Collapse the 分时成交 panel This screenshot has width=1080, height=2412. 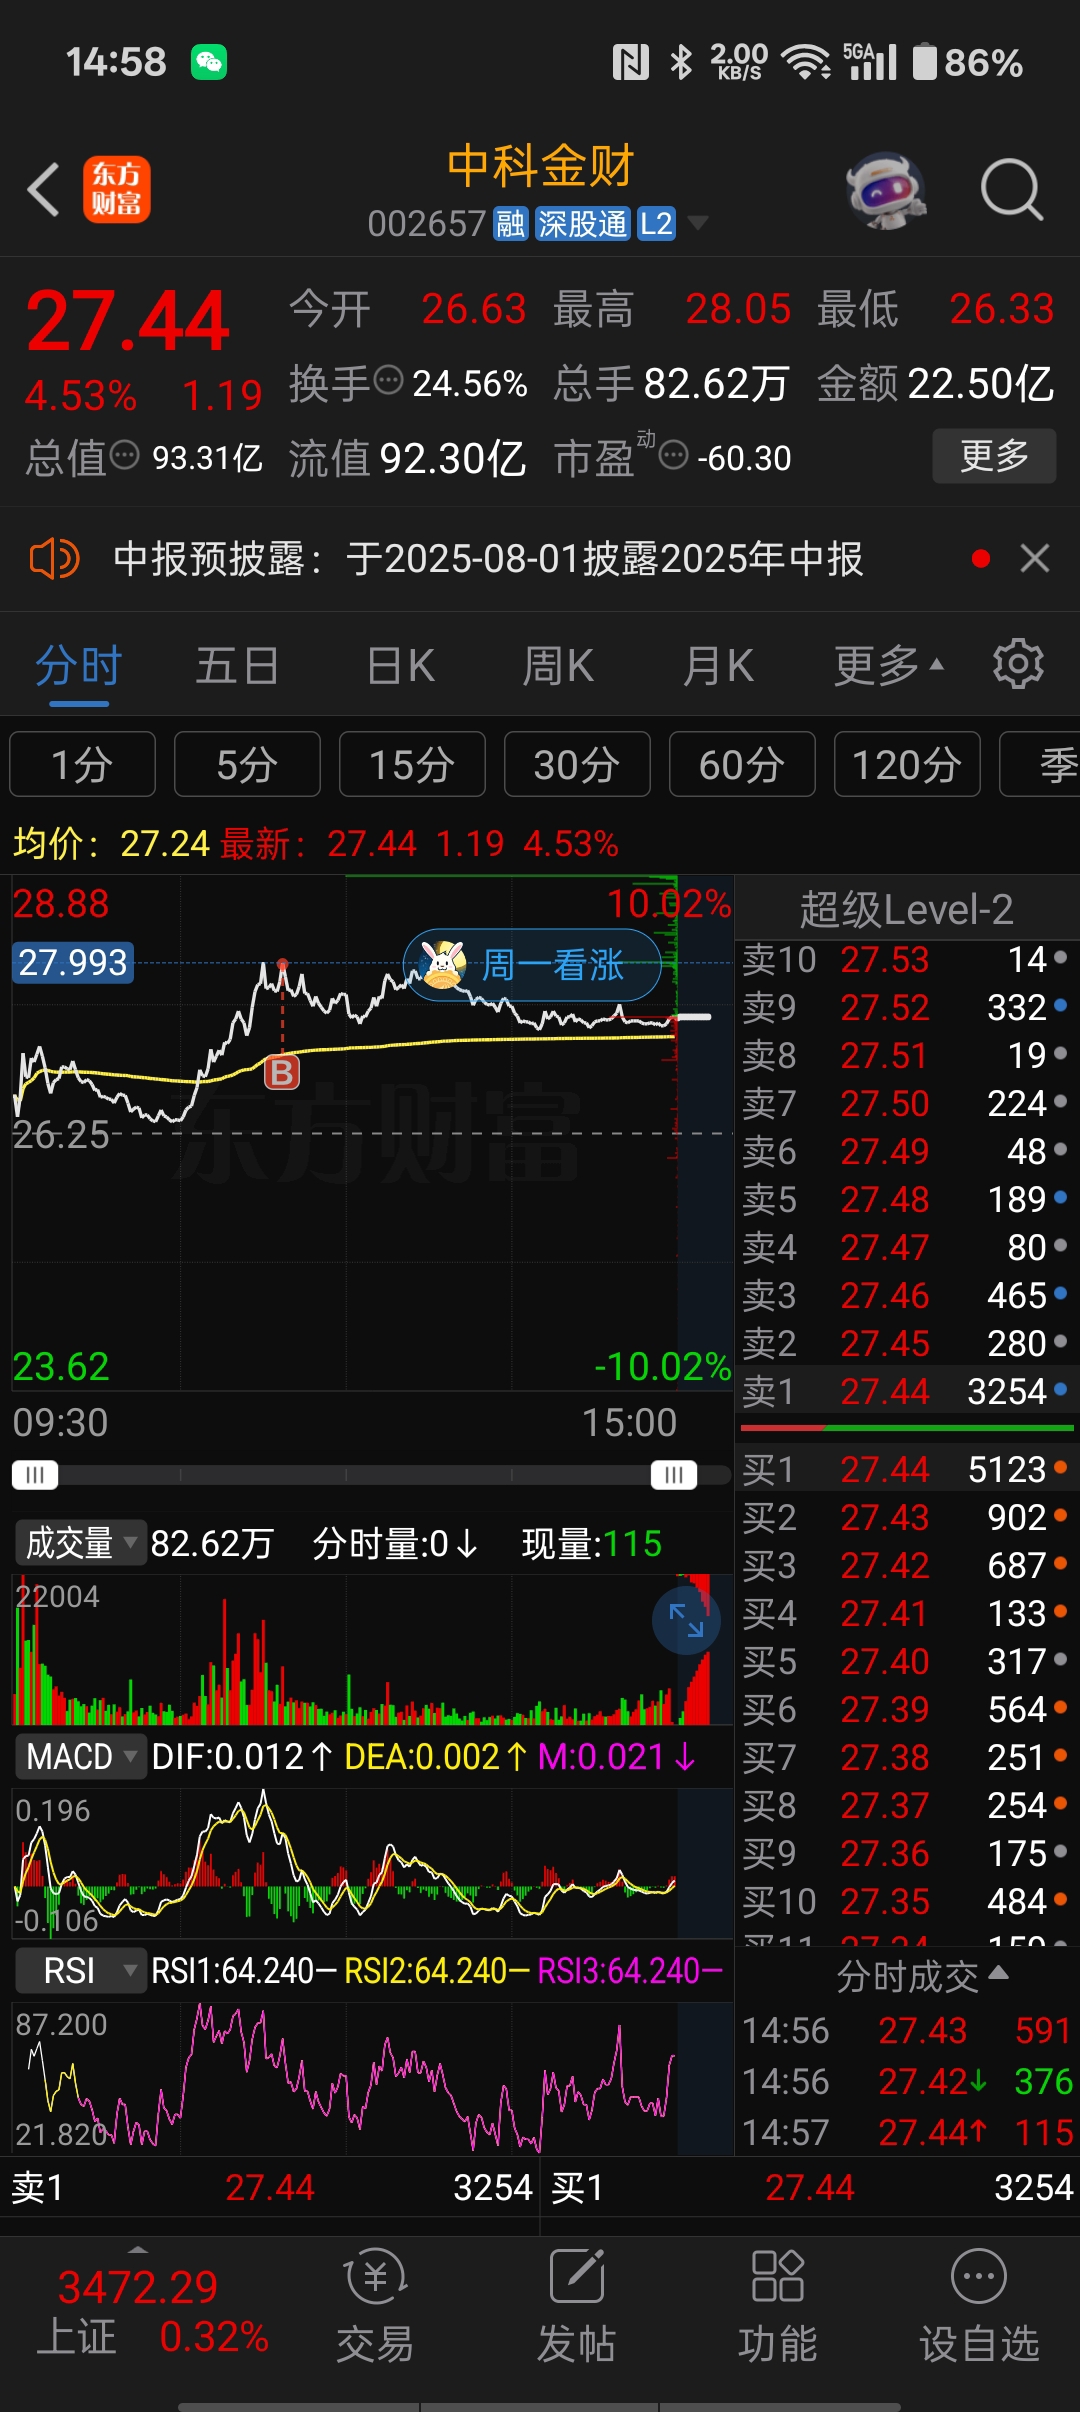tap(922, 1977)
